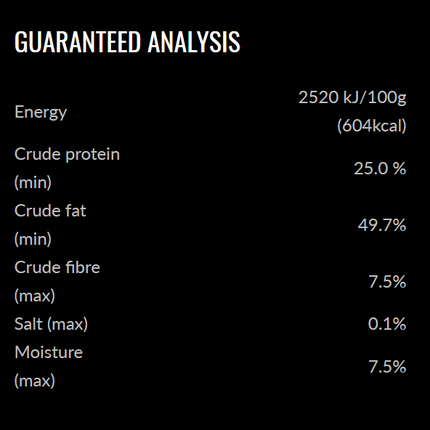Select the Salt (max) label

click(51, 324)
